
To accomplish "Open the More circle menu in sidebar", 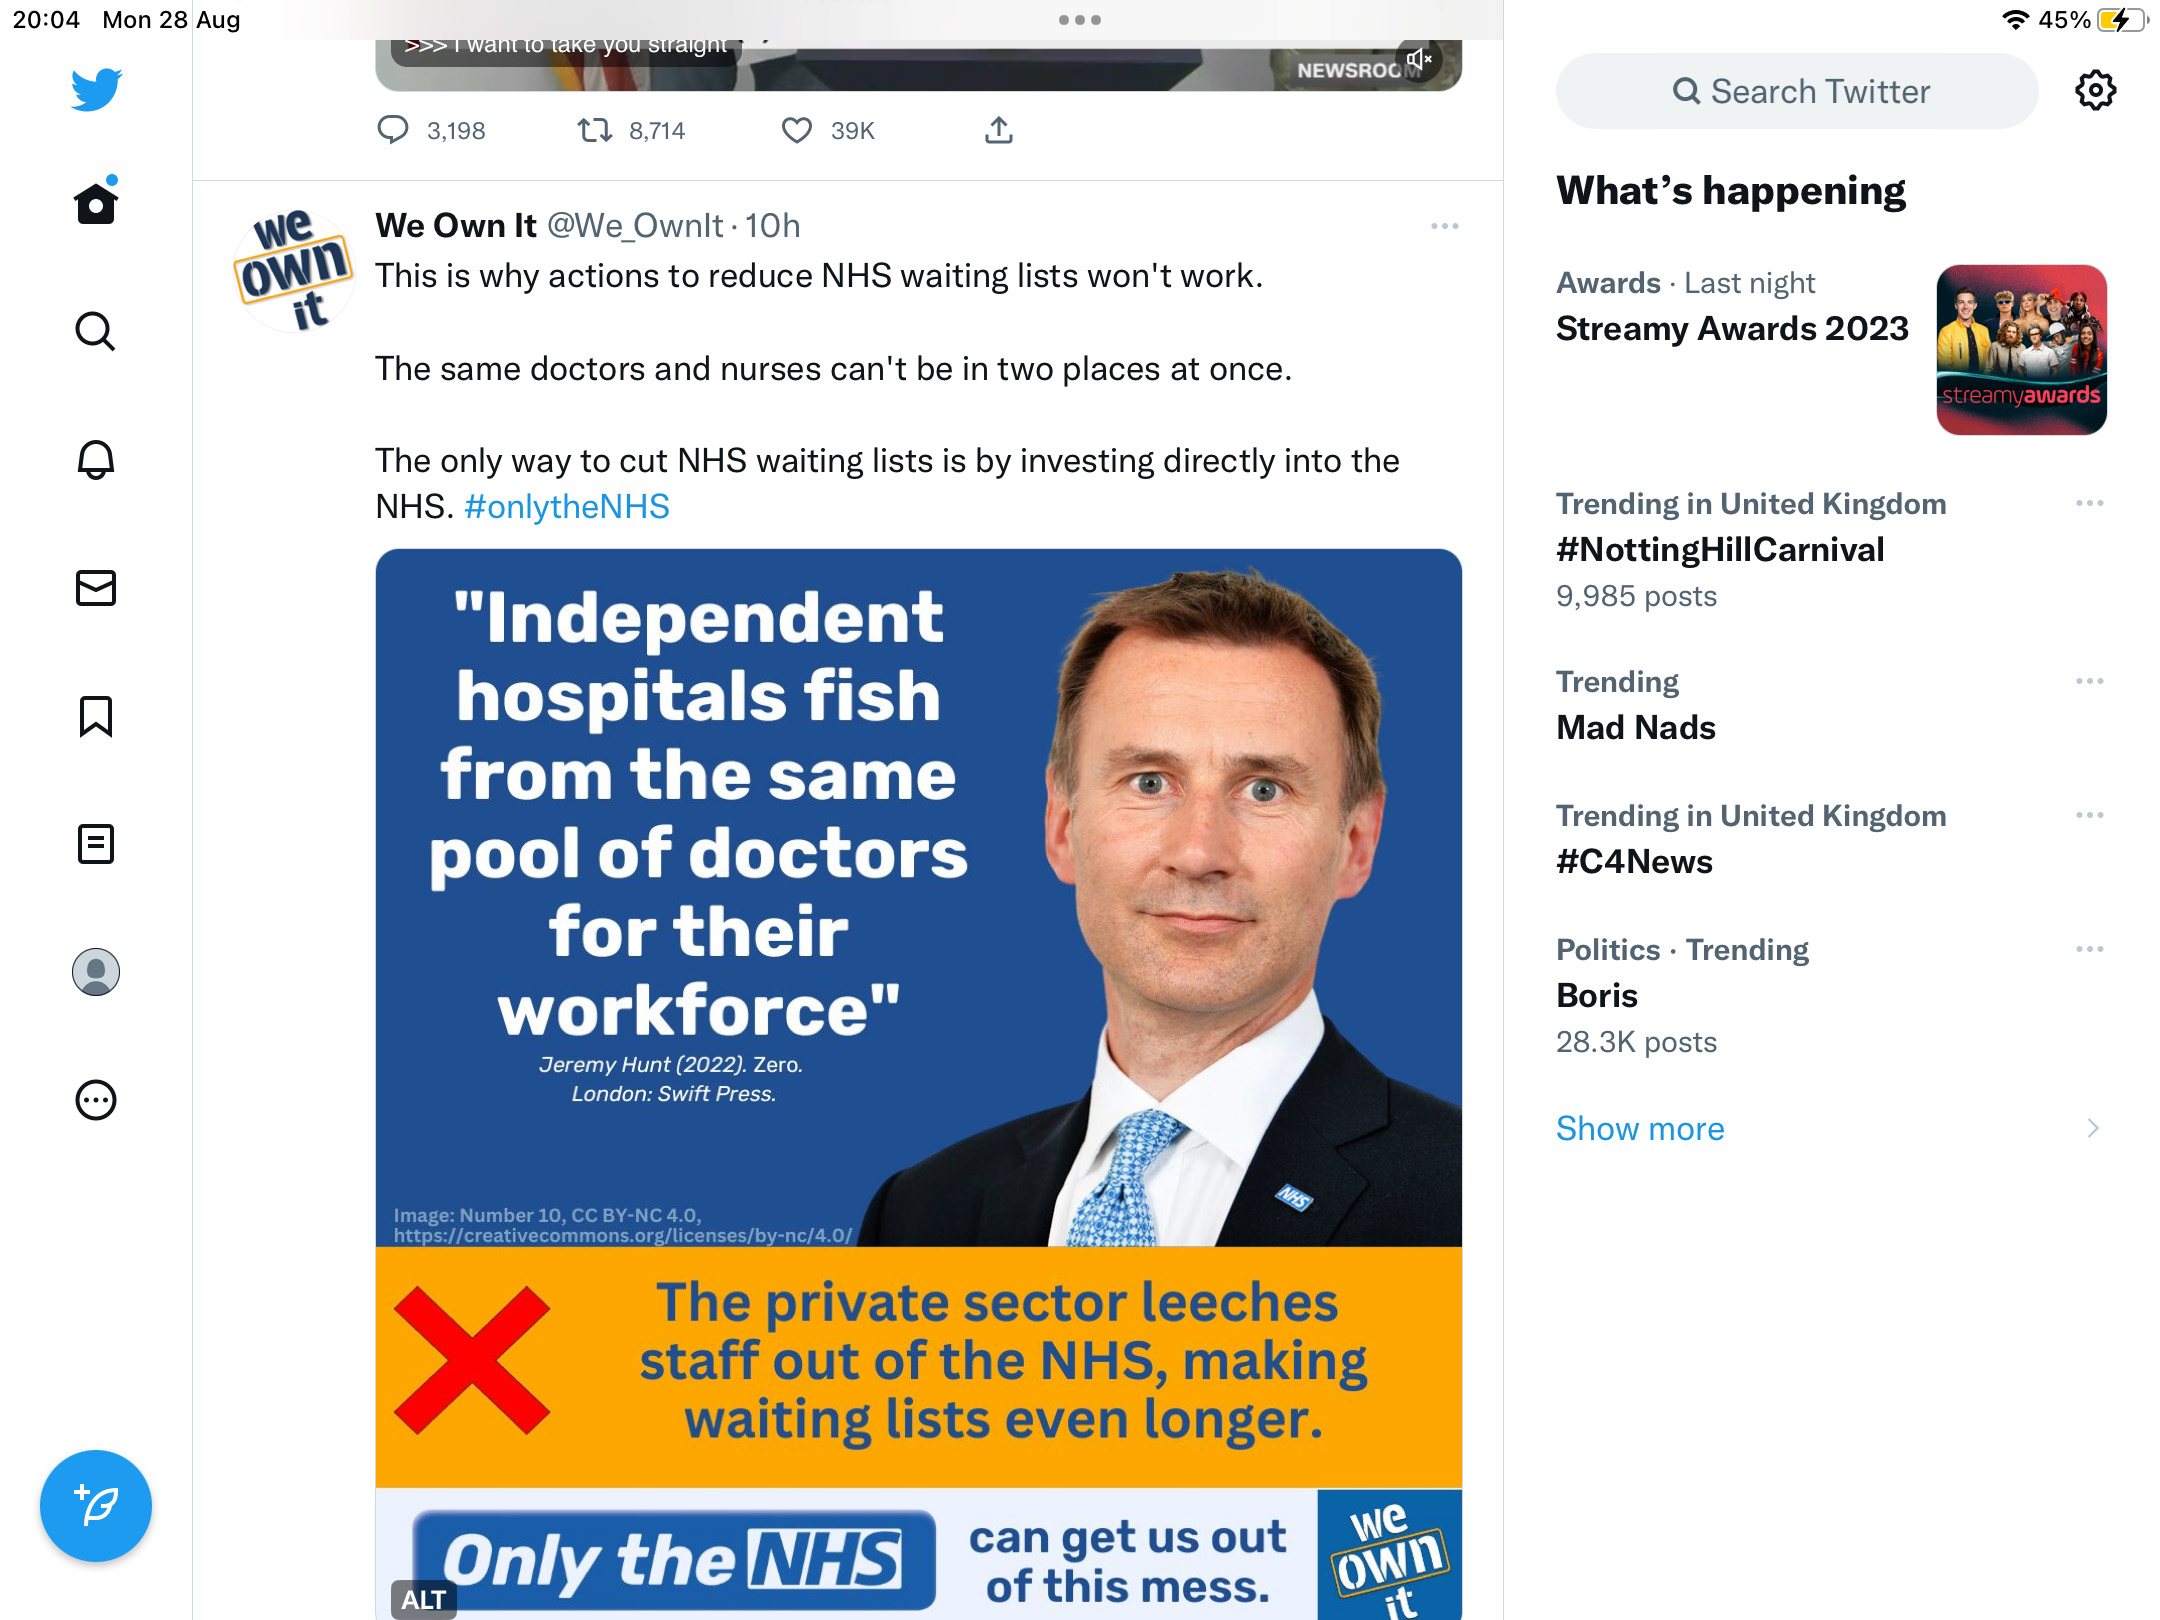I will pyautogui.click(x=96, y=1100).
